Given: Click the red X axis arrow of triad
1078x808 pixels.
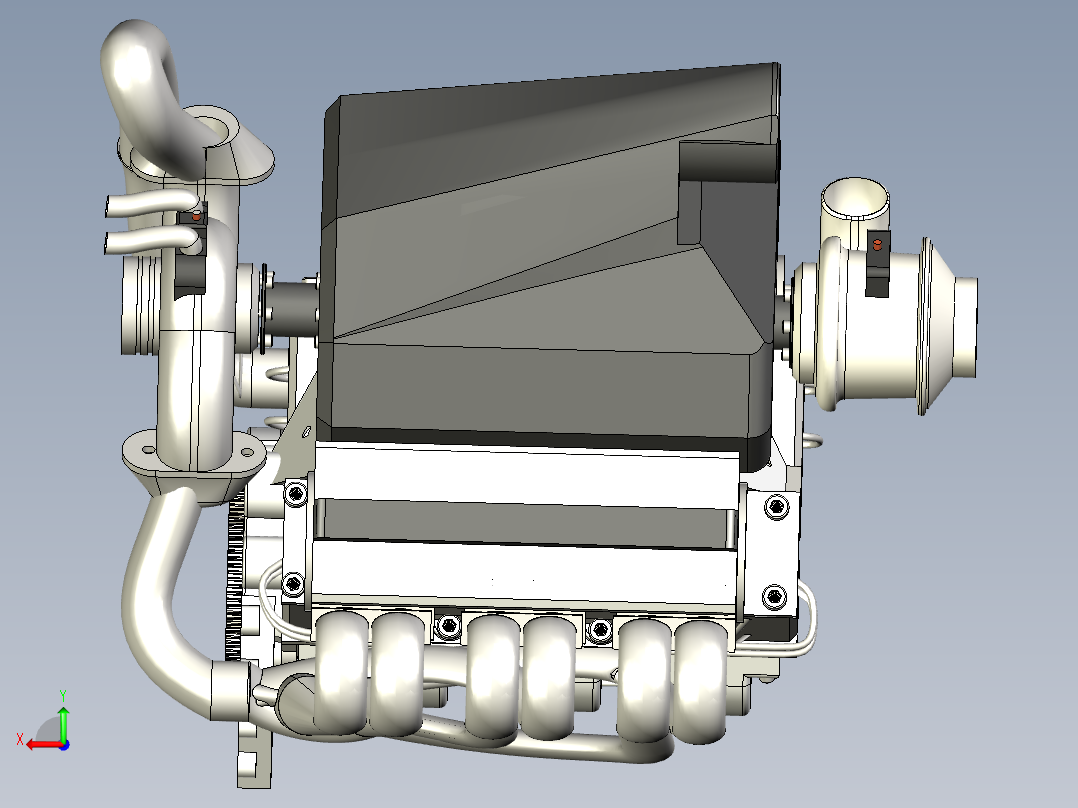Looking at the screenshot, I should [x=43, y=744].
